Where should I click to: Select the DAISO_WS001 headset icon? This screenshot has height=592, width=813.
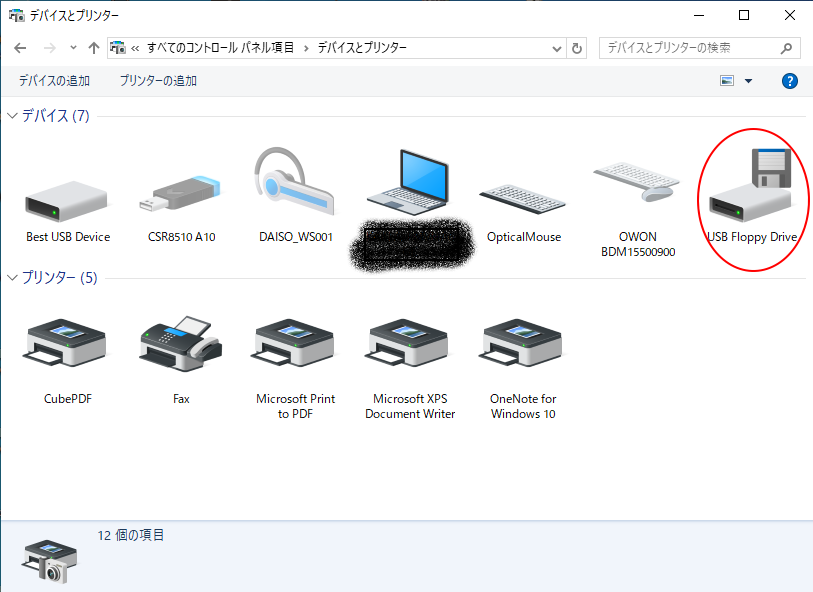click(294, 180)
